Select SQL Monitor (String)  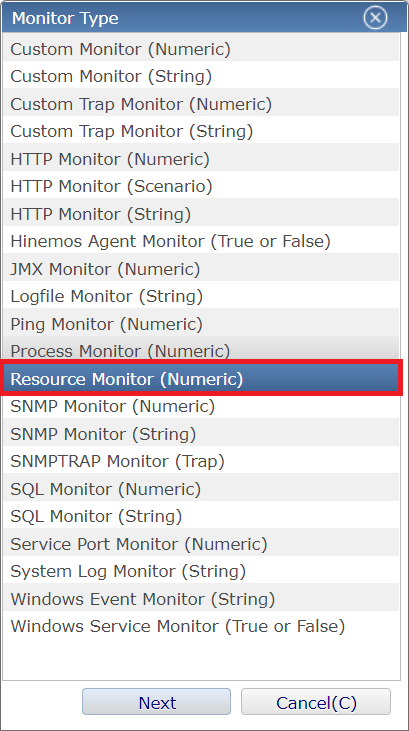click(x=201, y=516)
